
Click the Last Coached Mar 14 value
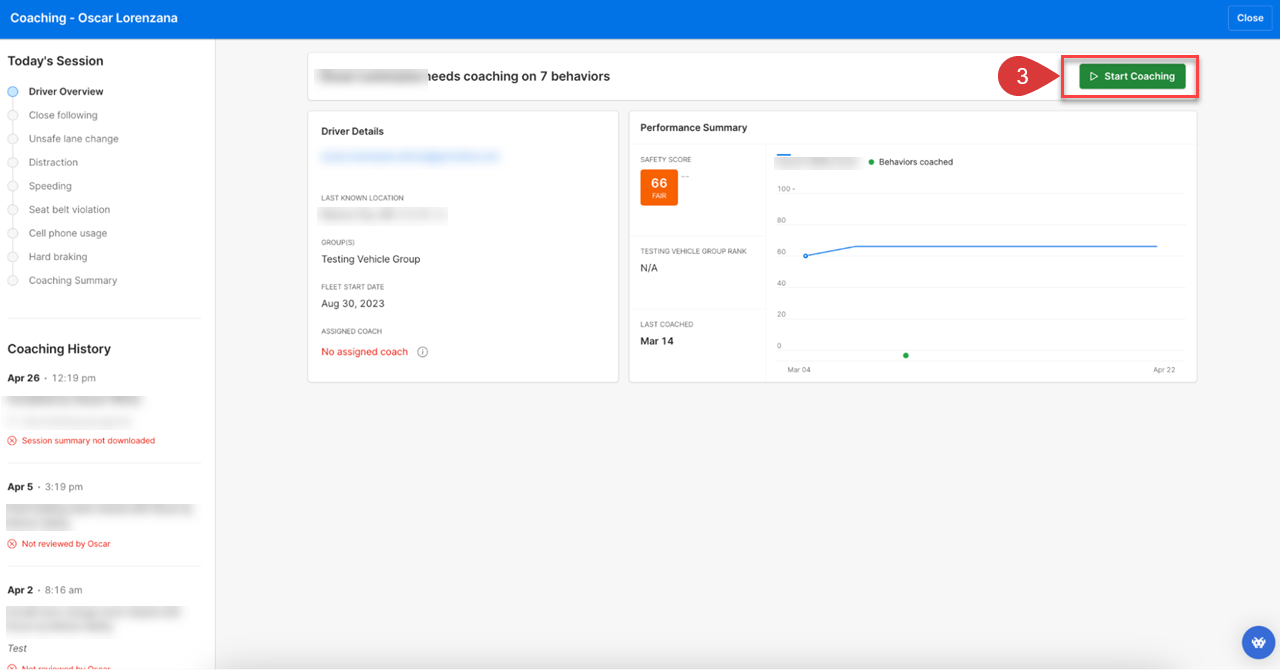pos(657,341)
